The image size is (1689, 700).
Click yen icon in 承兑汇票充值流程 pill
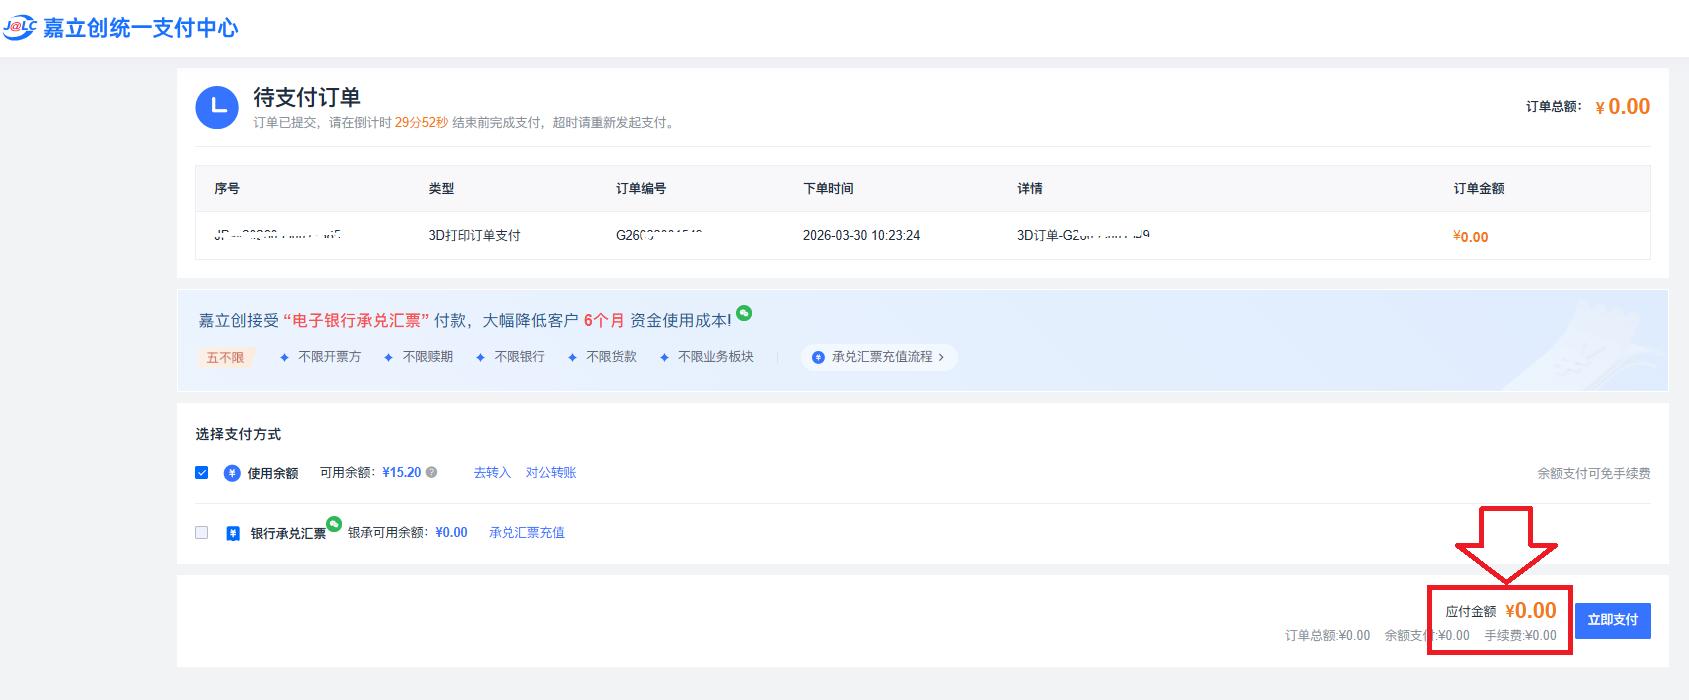(x=818, y=357)
